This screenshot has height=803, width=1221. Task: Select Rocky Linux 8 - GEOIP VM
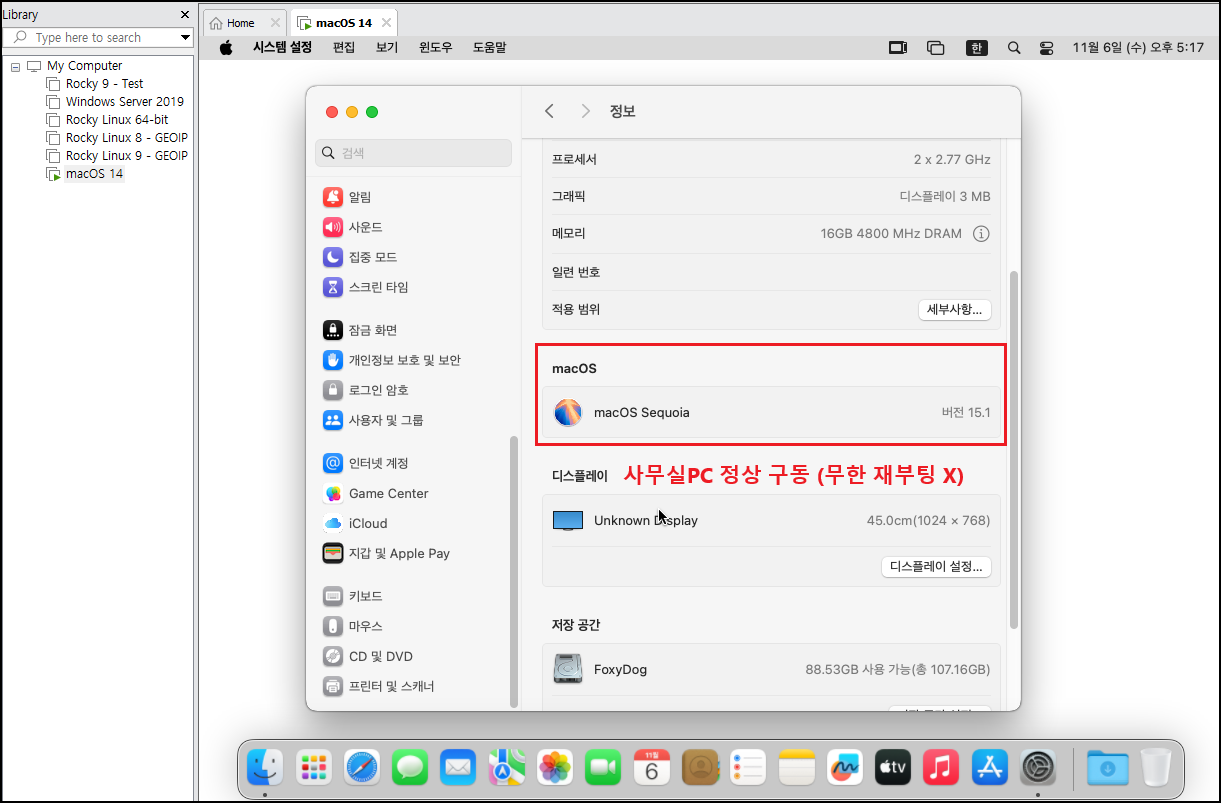click(126, 138)
